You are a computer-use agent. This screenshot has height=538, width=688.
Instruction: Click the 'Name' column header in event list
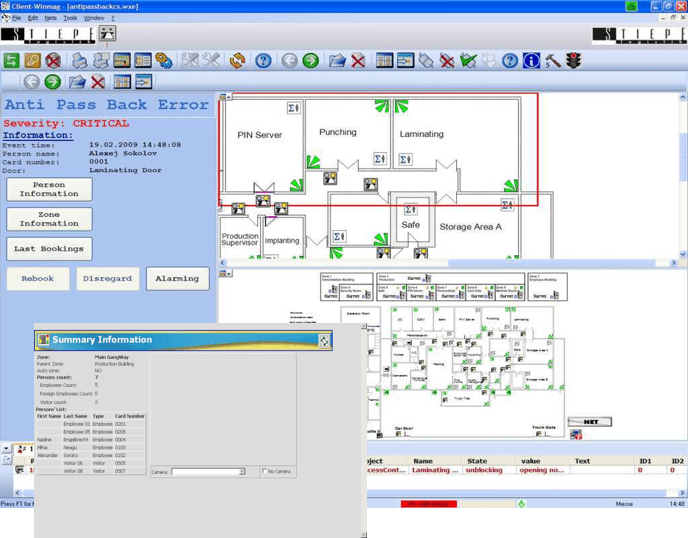coord(423,461)
